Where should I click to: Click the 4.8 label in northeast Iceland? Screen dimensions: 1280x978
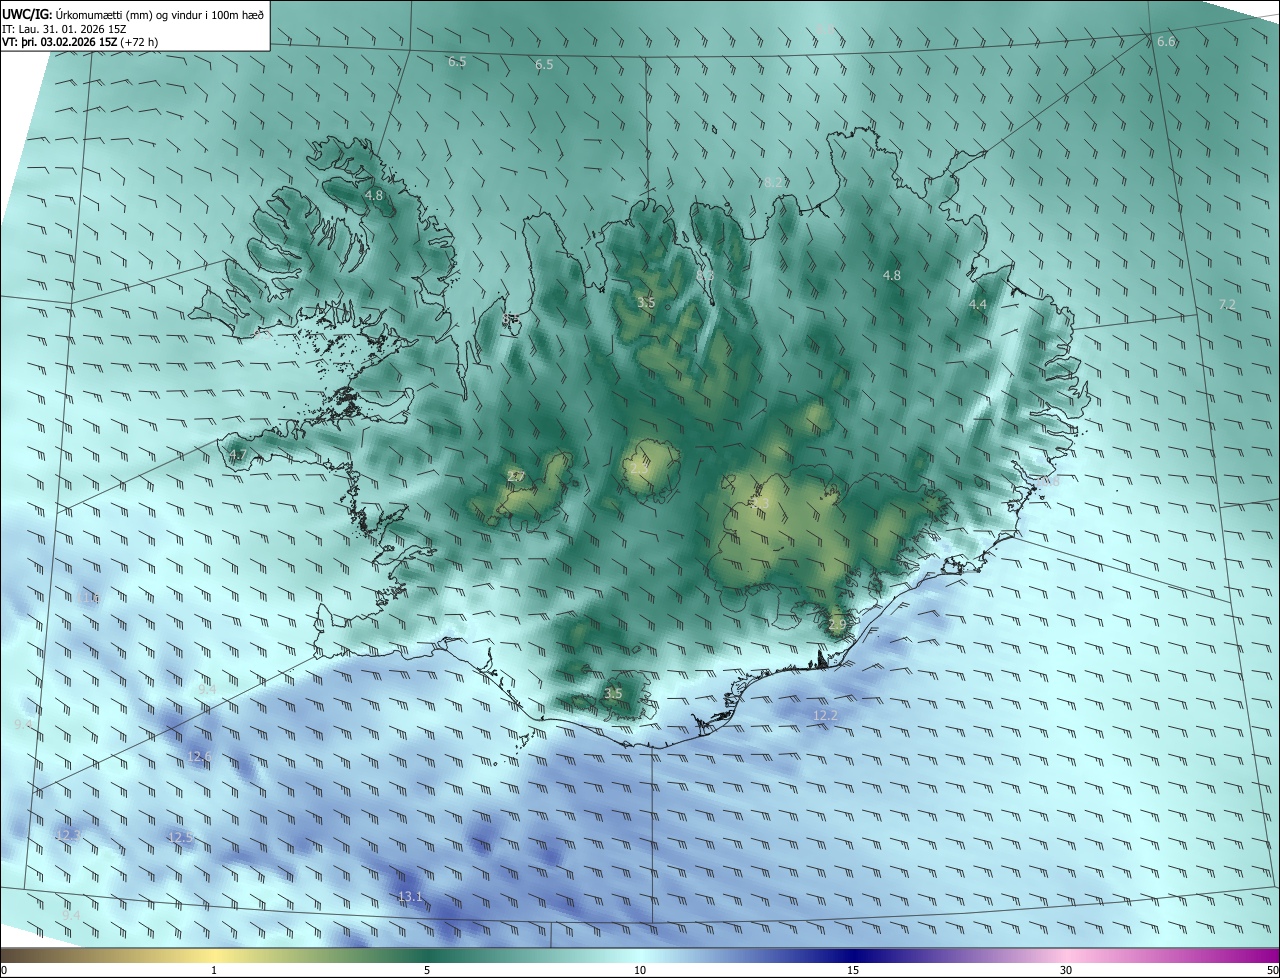pos(892,275)
